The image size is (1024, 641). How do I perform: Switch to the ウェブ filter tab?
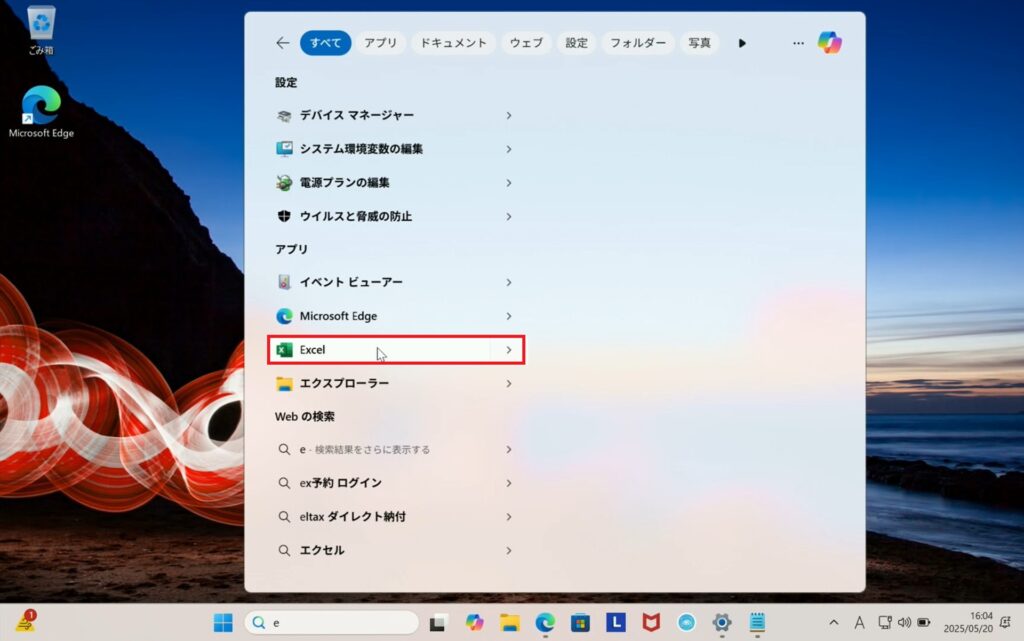pyautogui.click(x=526, y=43)
